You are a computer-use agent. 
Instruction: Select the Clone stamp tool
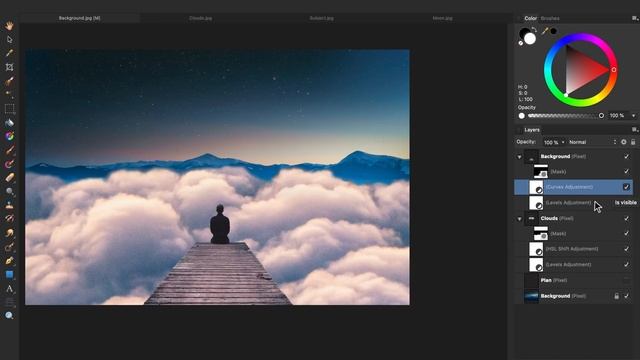(x=9, y=205)
